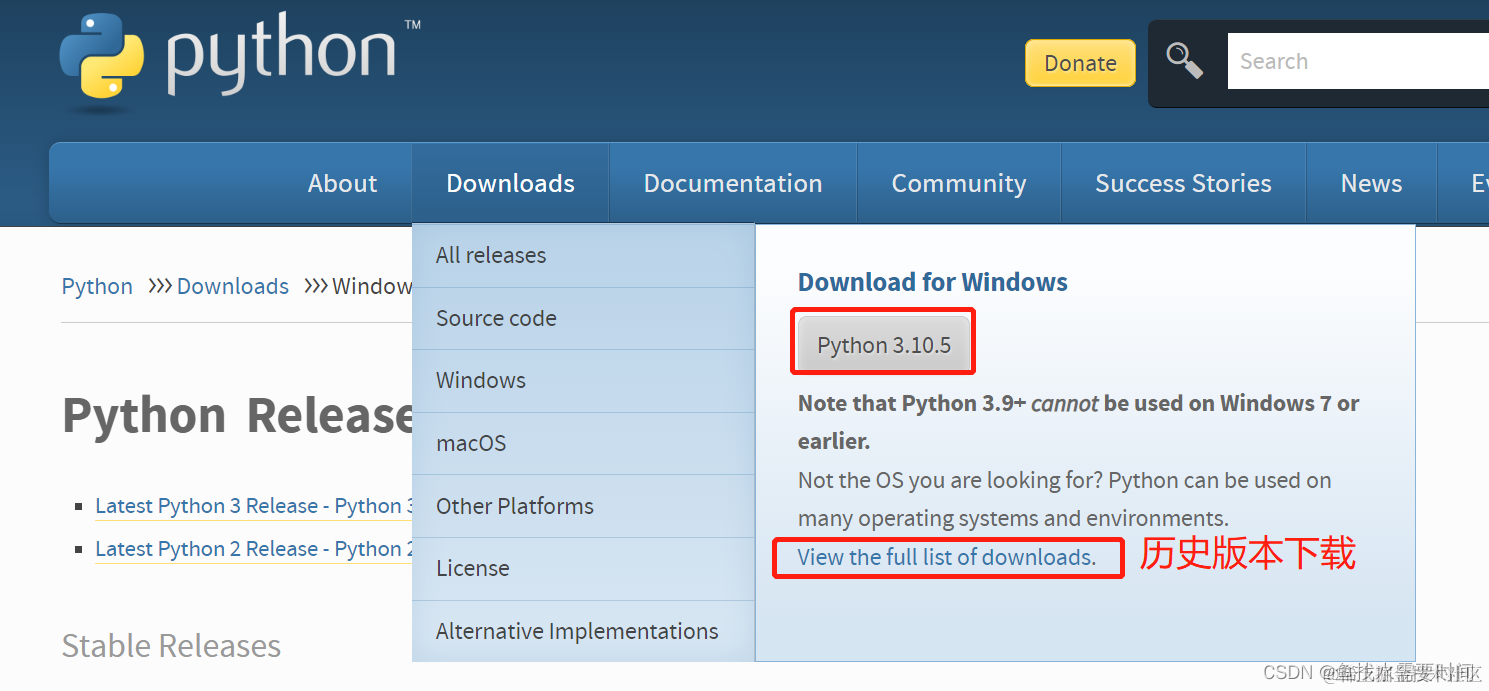
Task: Select Alternative Implementations menu entry
Action: coord(577,631)
